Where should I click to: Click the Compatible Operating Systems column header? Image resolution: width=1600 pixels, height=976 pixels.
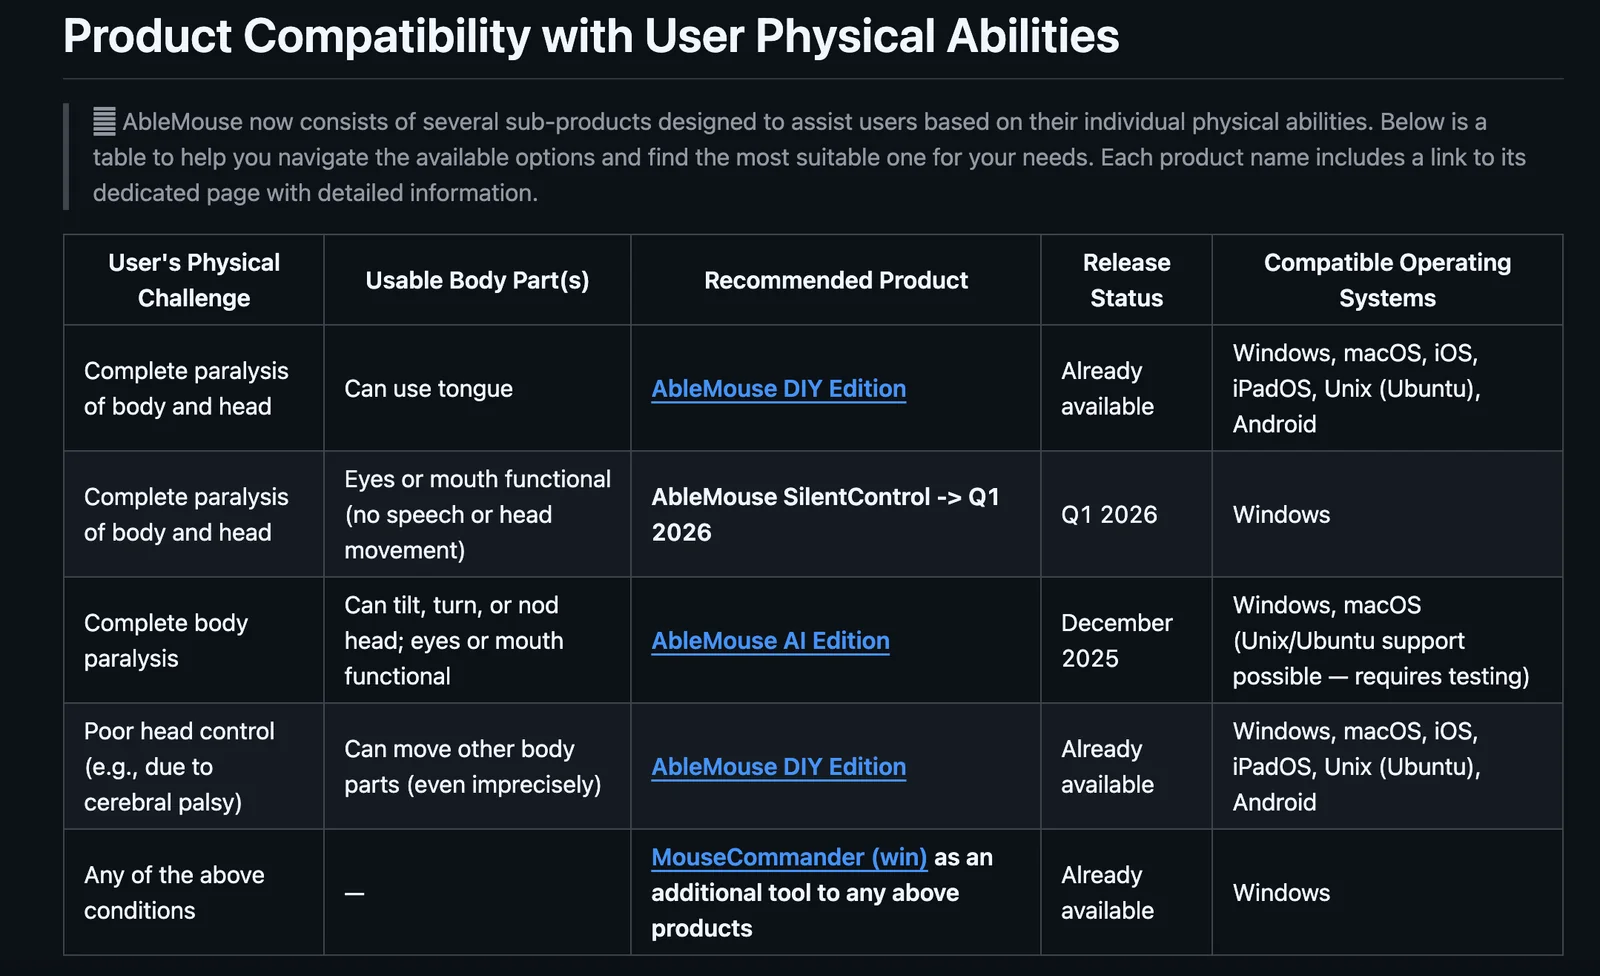pyautogui.click(x=1386, y=280)
